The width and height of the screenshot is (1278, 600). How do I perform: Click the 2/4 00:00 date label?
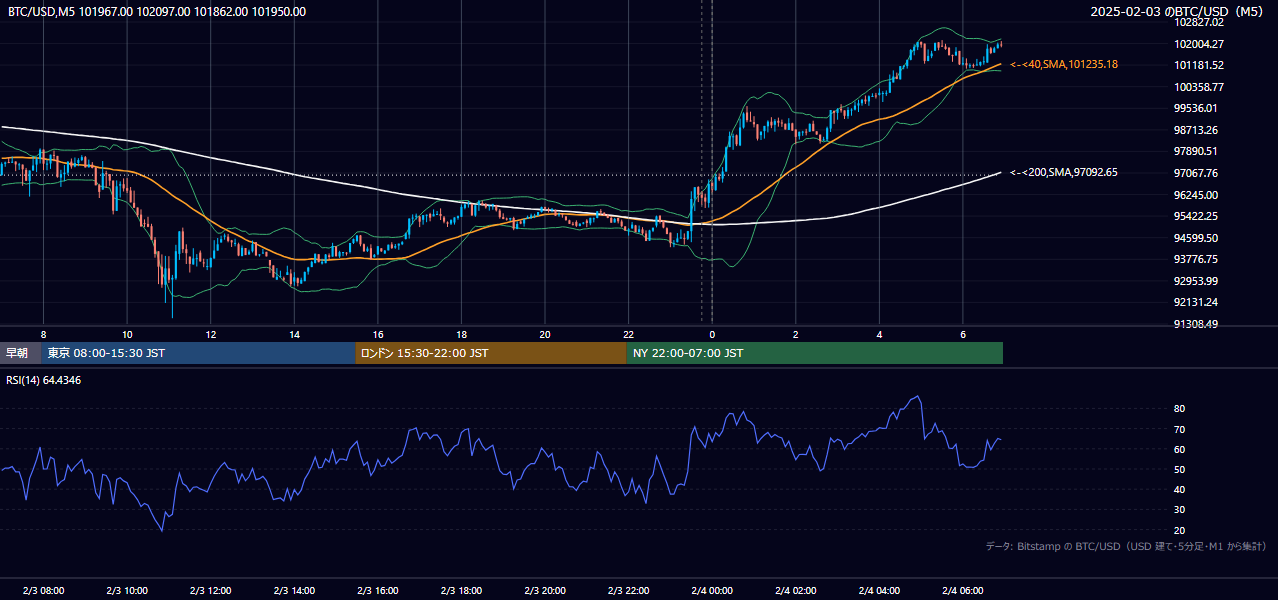point(711,590)
